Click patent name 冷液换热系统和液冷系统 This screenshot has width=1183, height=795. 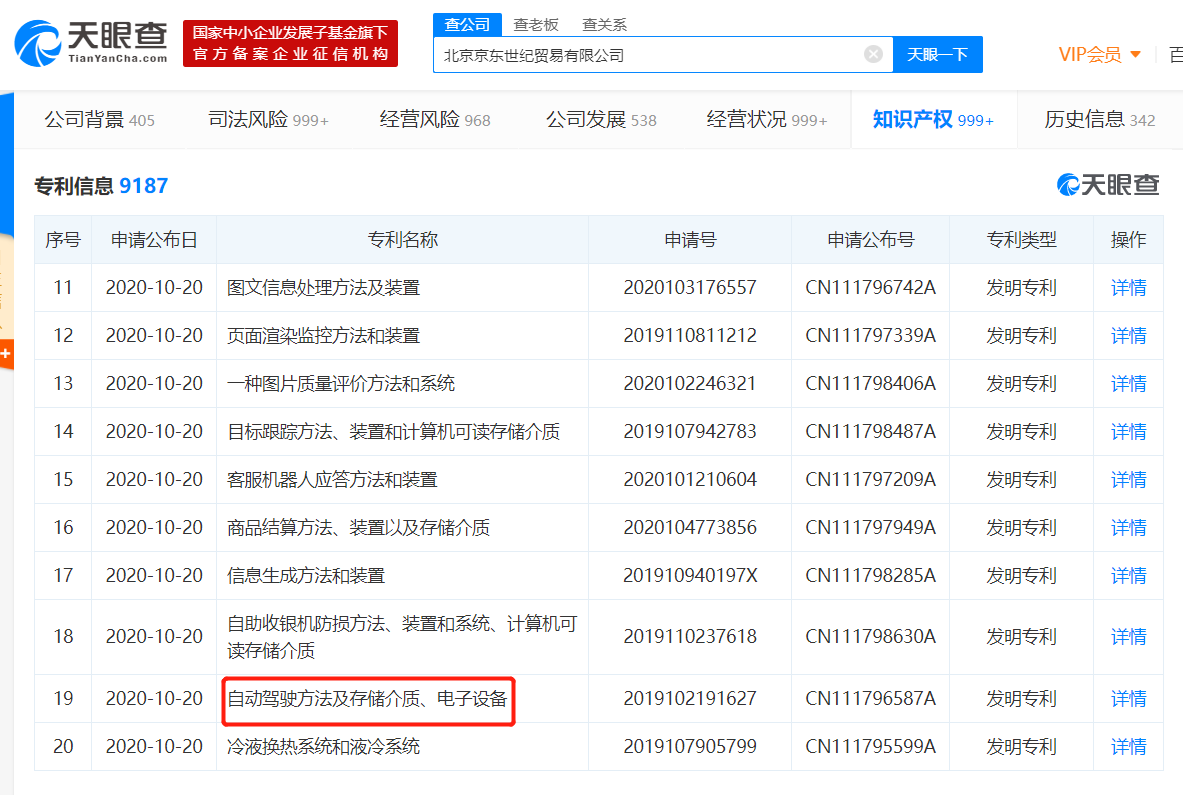coord(323,747)
